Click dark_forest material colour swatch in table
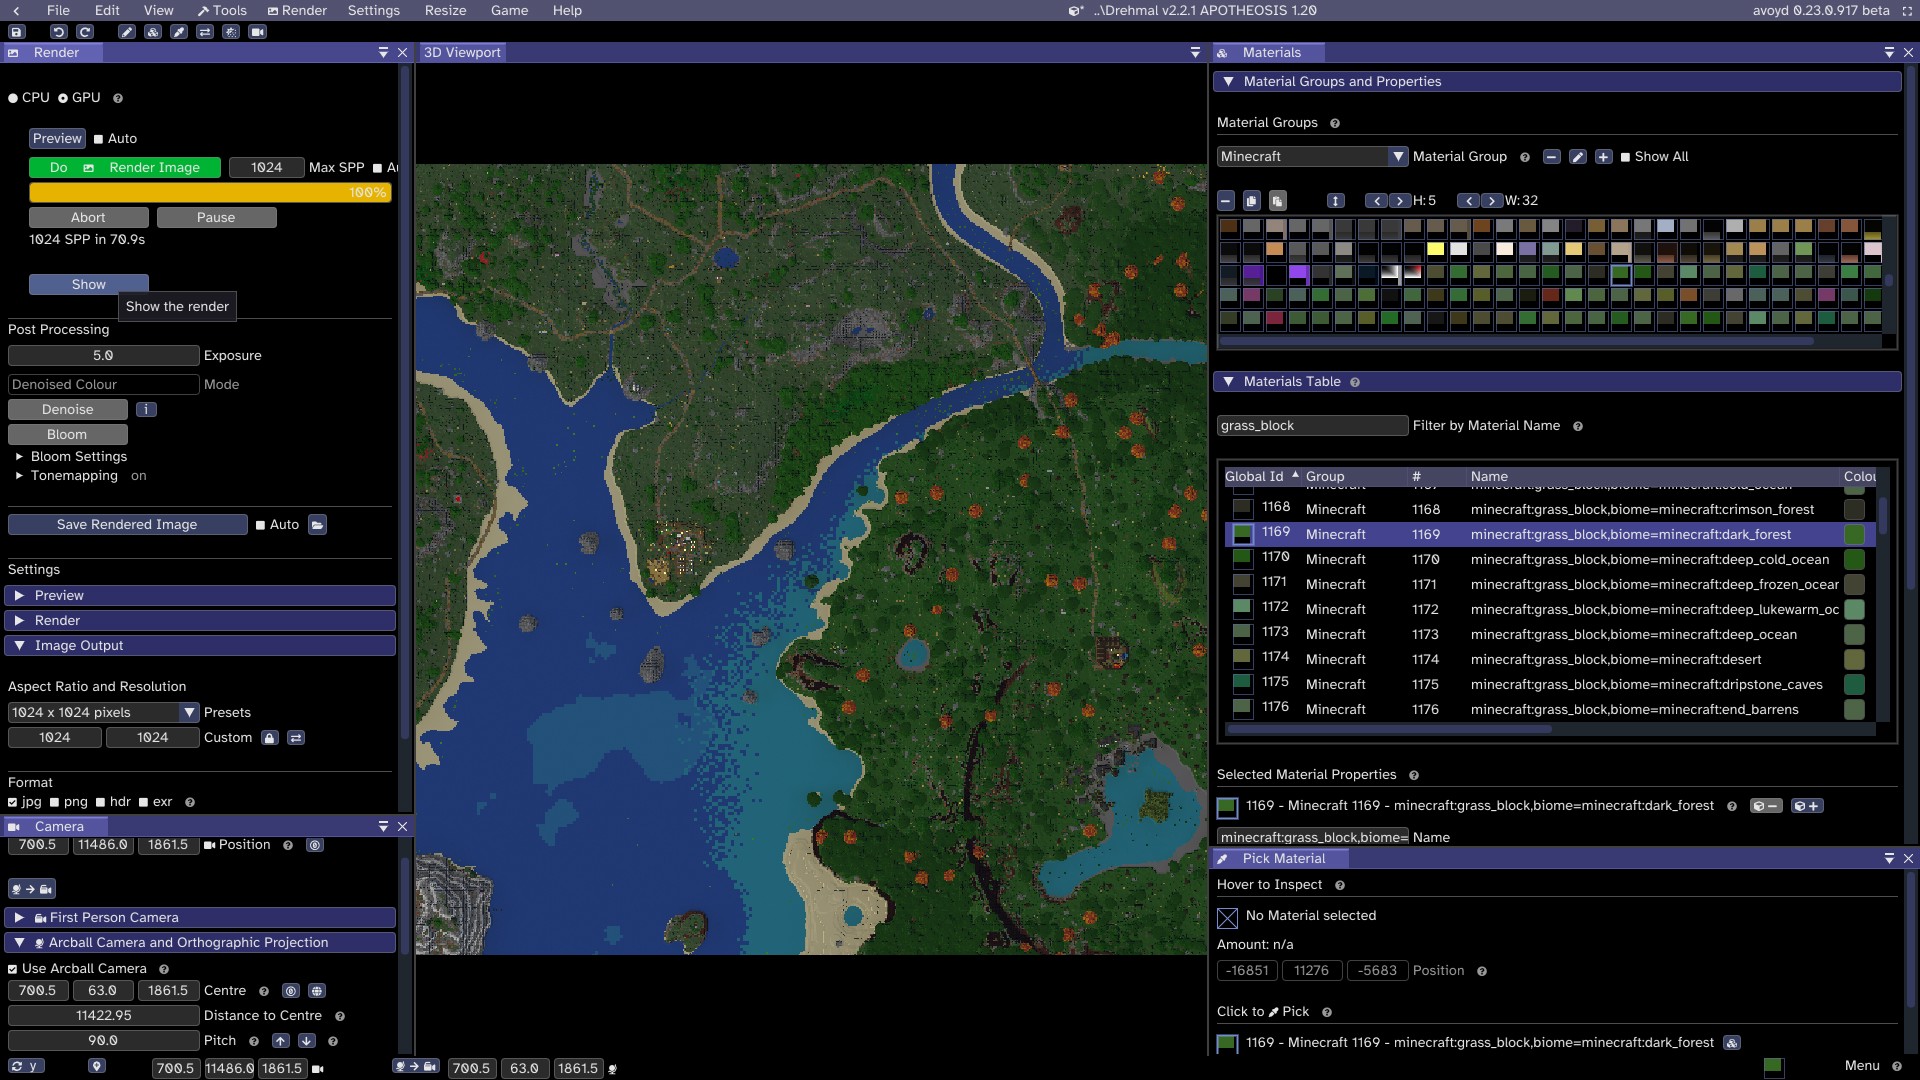The height and width of the screenshot is (1080, 1920). (x=1853, y=535)
